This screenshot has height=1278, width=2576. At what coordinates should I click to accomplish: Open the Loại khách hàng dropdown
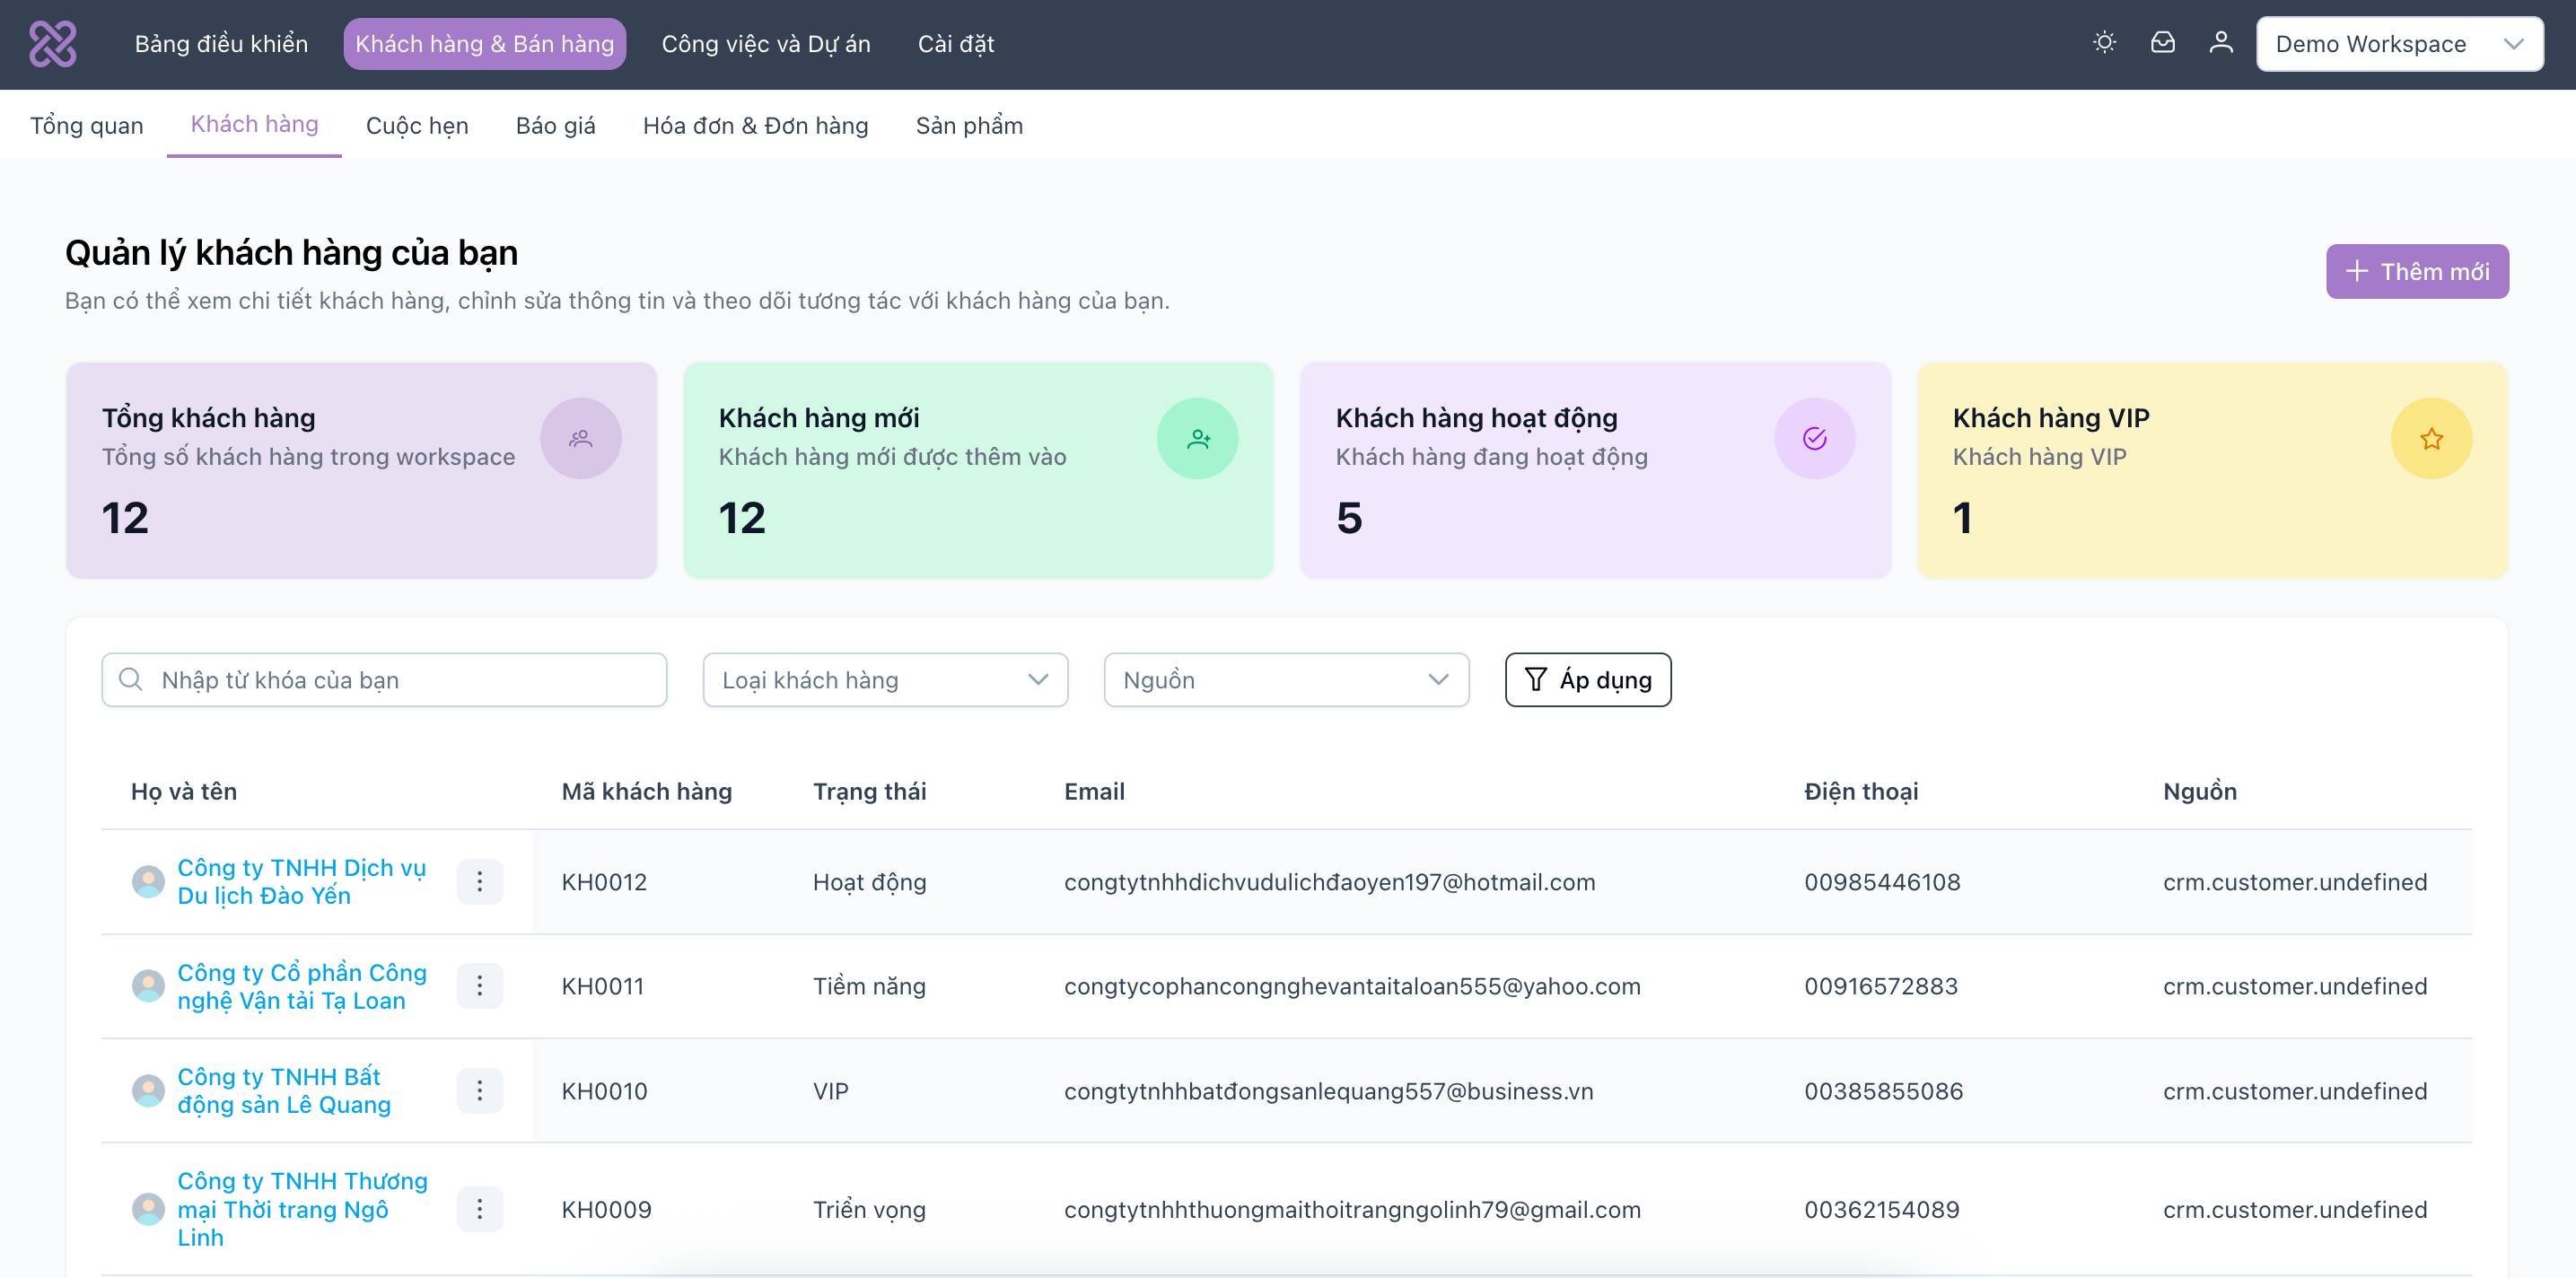click(884, 679)
